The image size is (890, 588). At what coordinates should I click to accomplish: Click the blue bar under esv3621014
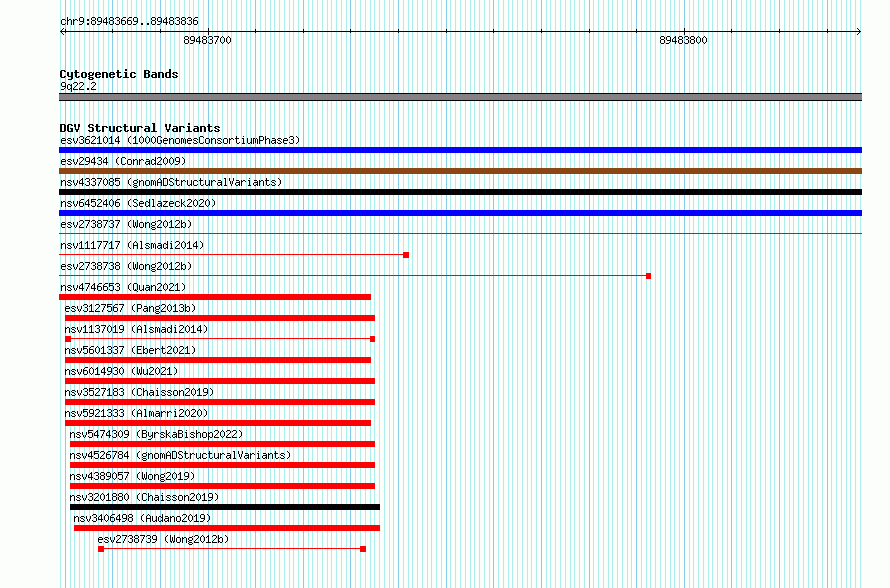pyautogui.click(x=460, y=150)
